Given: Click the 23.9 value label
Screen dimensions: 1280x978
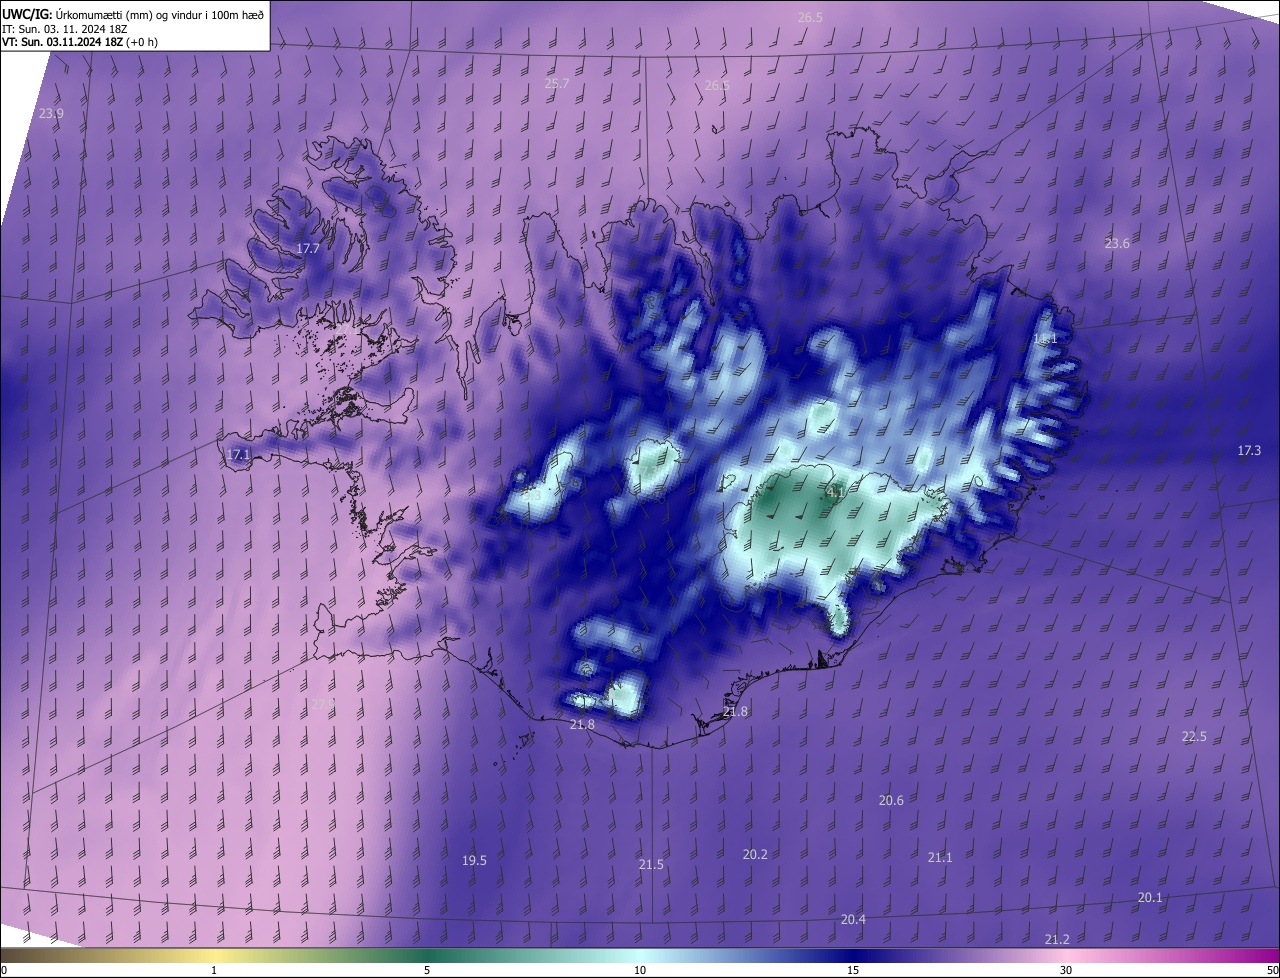Looking at the screenshot, I should tap(51, 114).
